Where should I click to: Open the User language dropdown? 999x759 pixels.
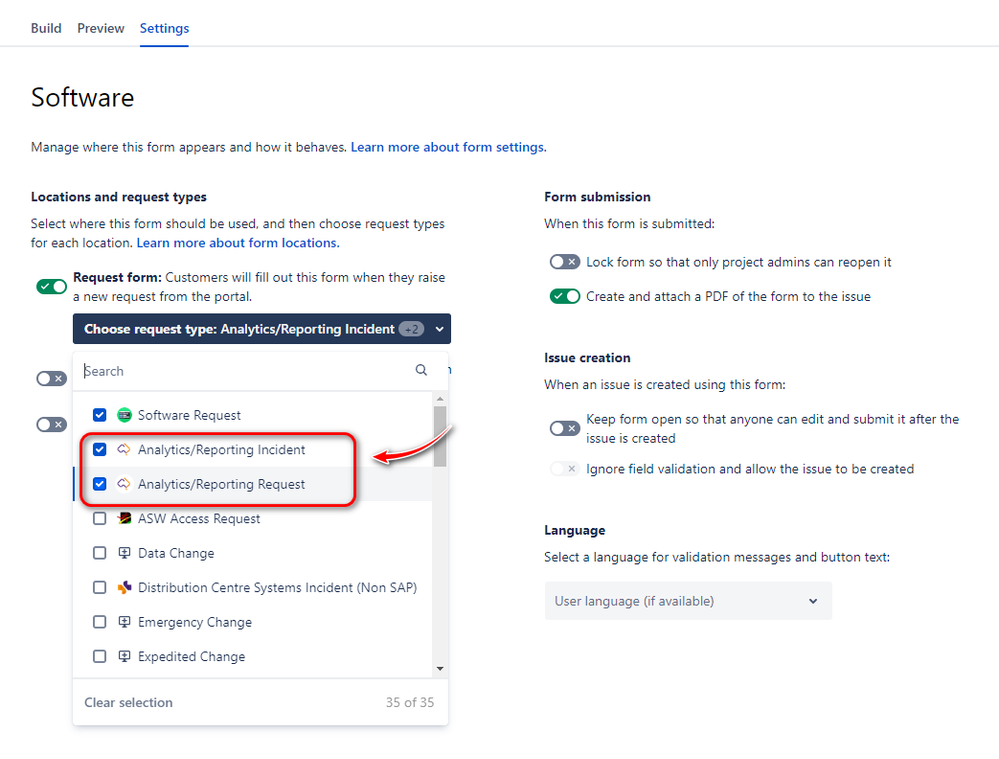tap(688, 600)
